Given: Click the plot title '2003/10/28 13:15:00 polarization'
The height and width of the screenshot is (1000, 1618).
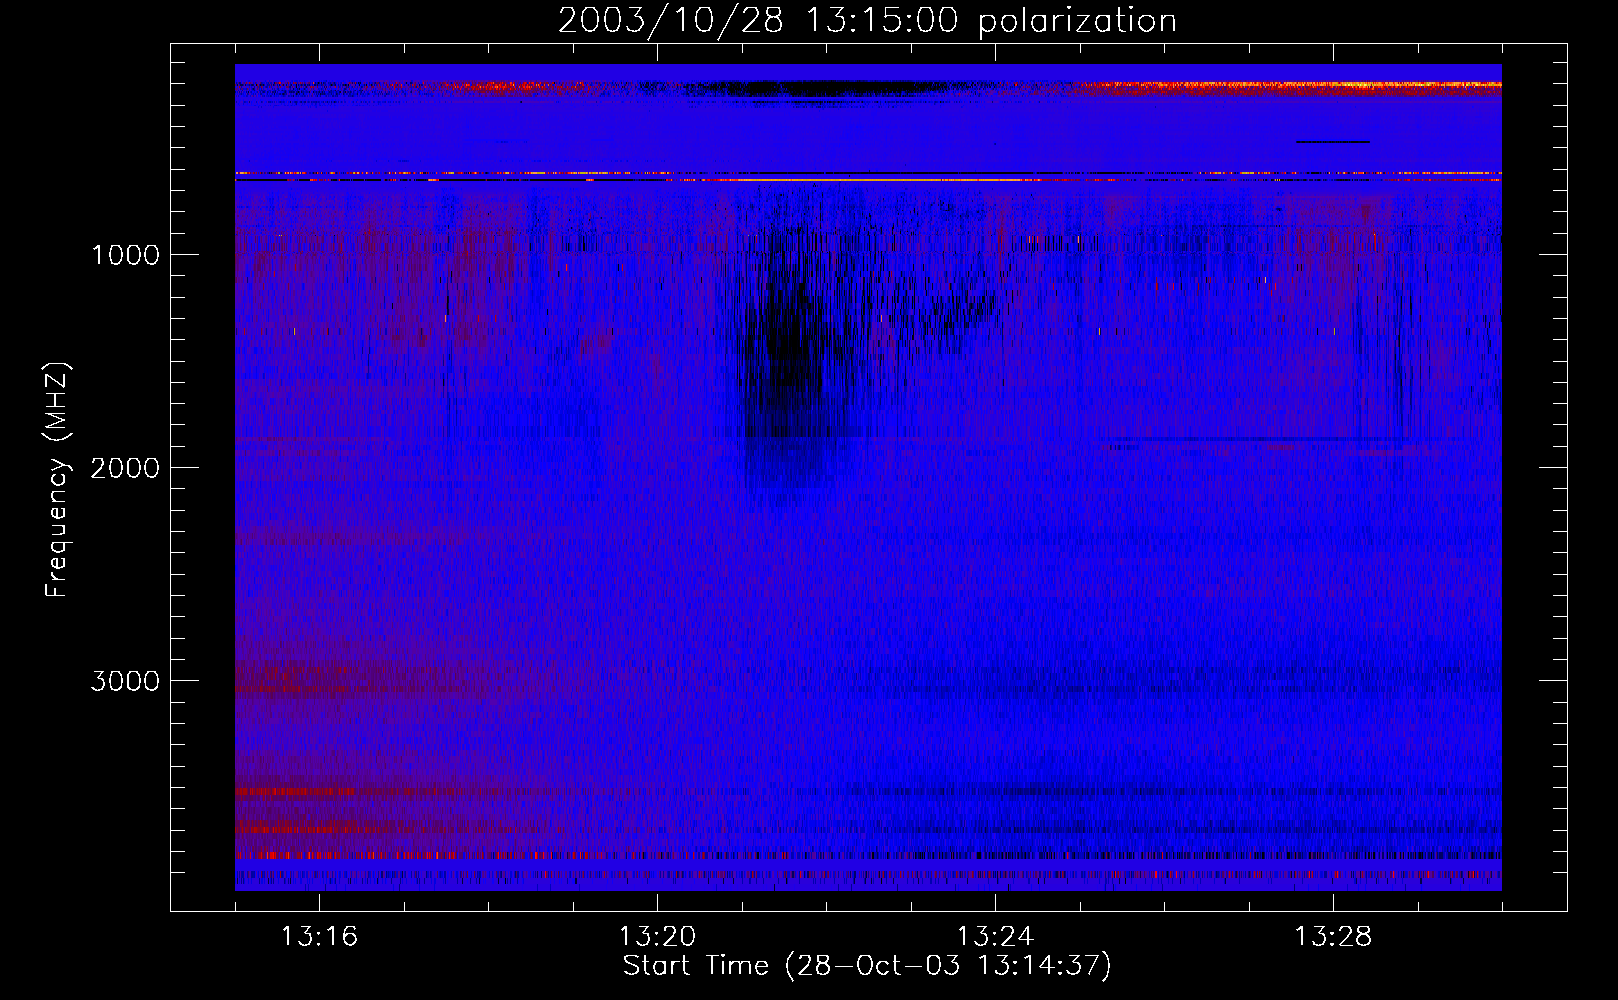Looking at the screenshot, I should pos(867,20).
